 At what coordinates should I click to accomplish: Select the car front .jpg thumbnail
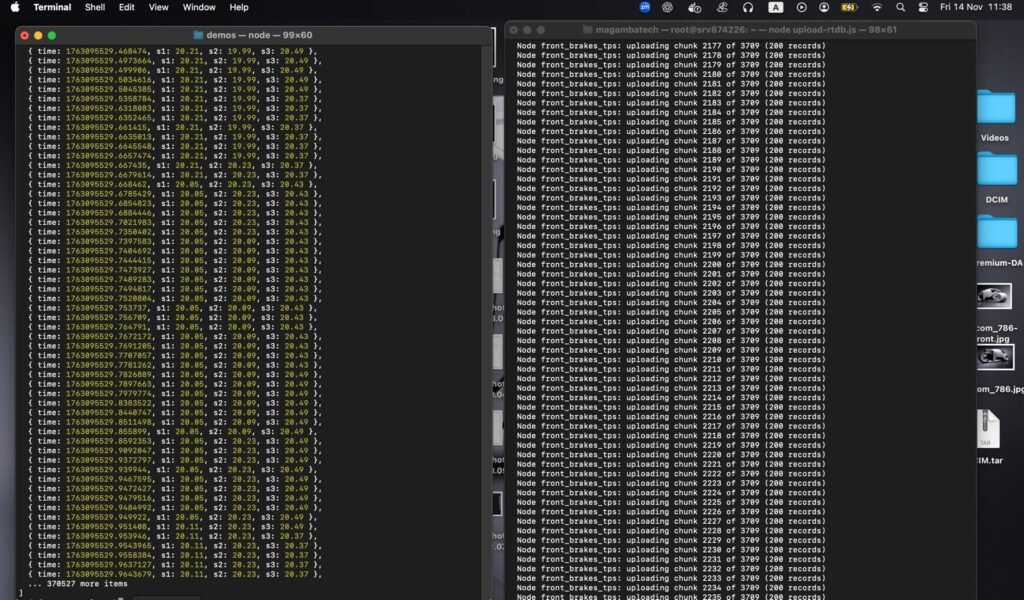point(995,296)
